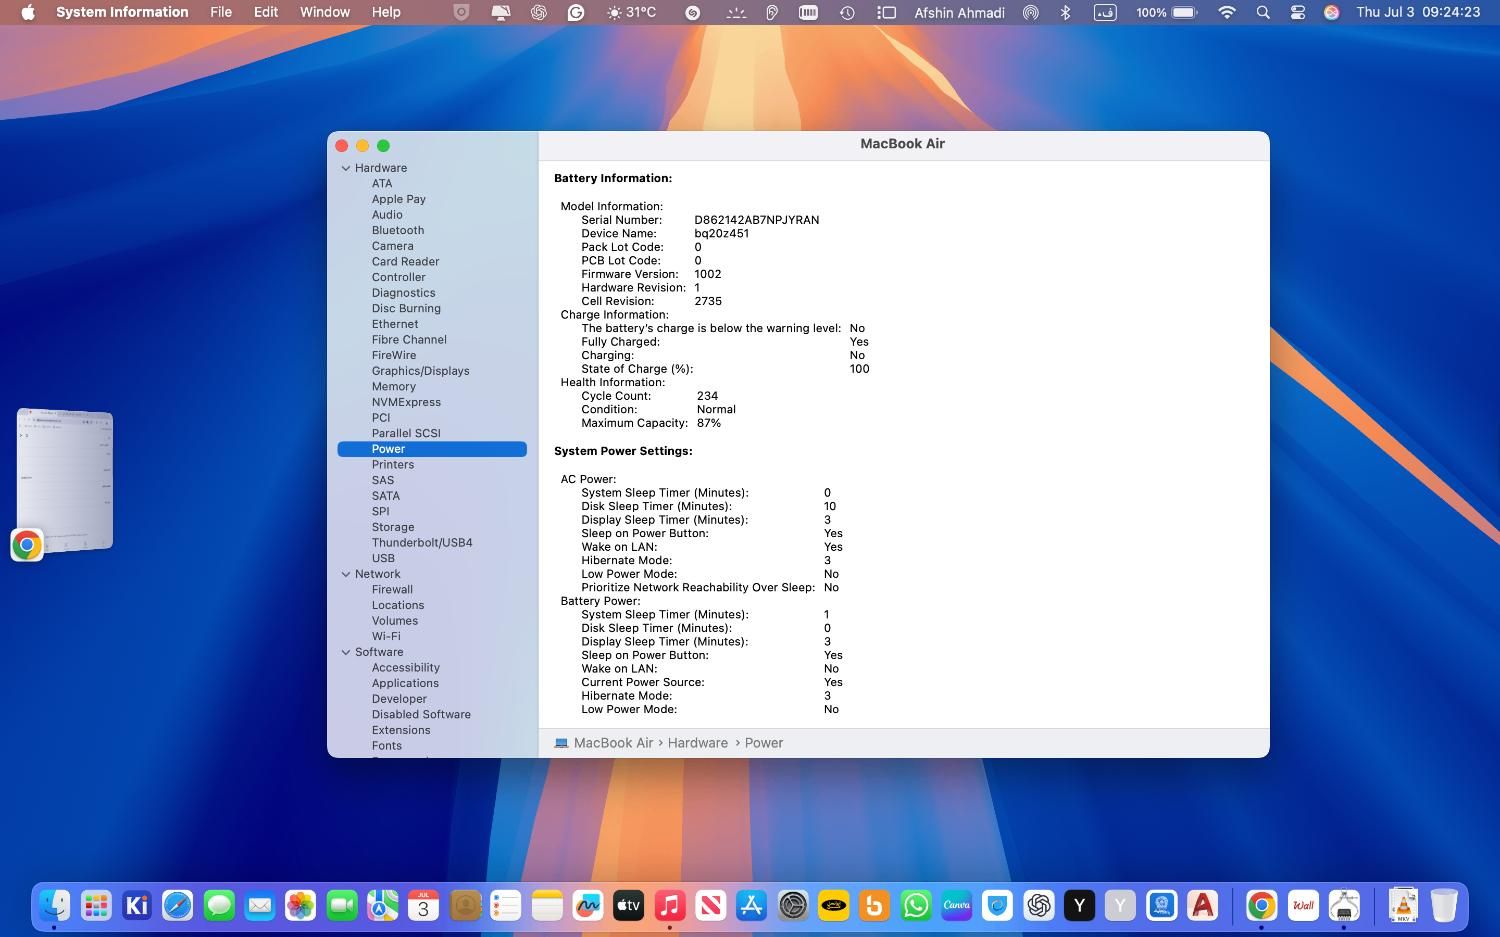Select Firewall under Network in sidebar
Image resolution: width=1500 pixels, height=937 pixels.
pos(392,590)
